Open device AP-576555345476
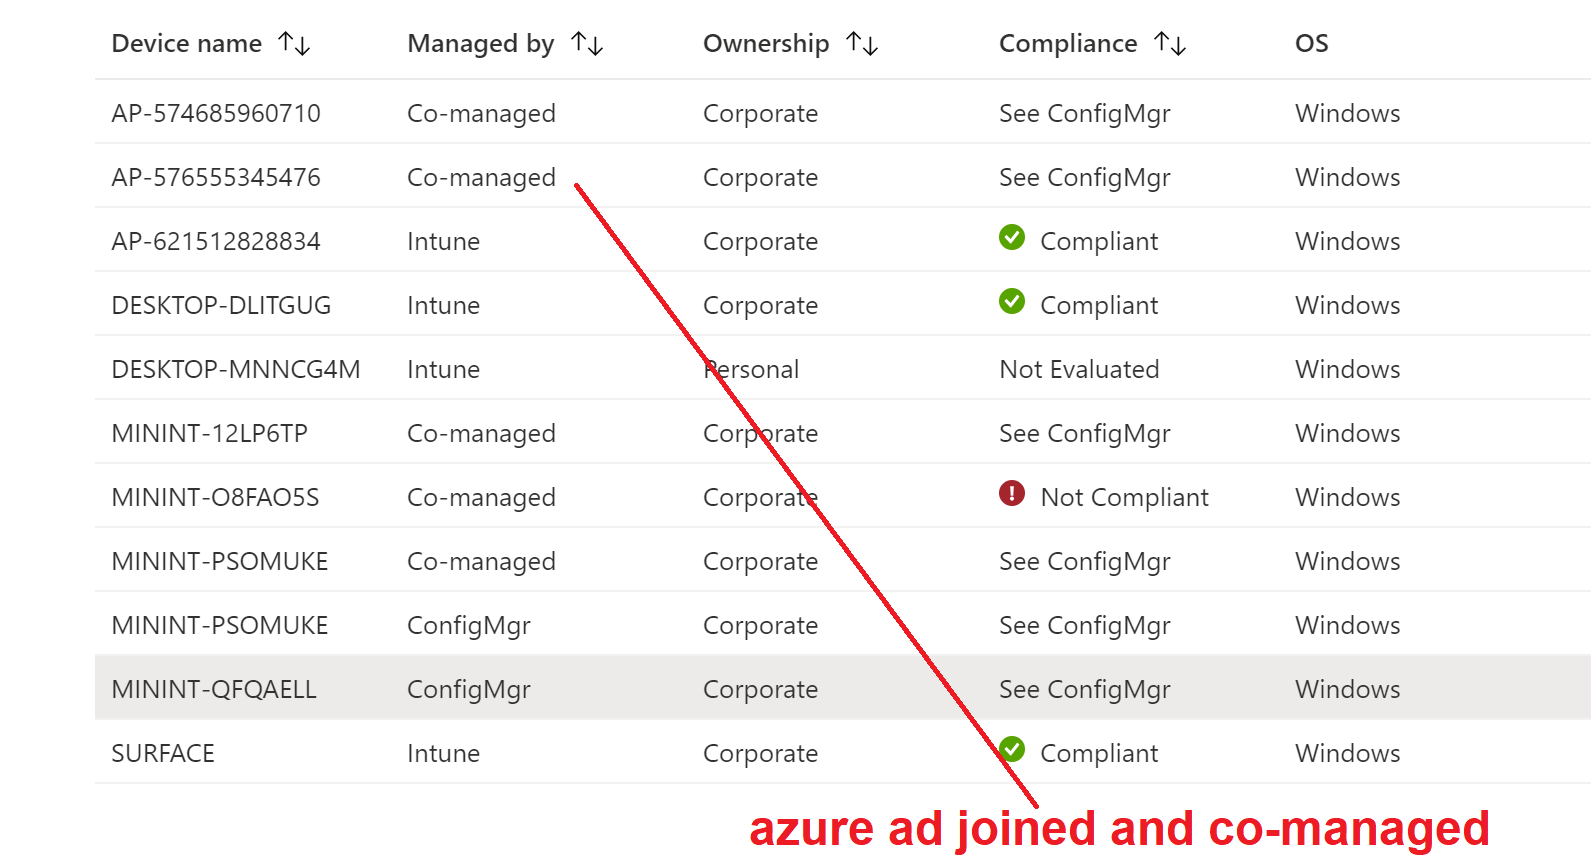The width and height of the screenshot is (1591, 863). 216,177
